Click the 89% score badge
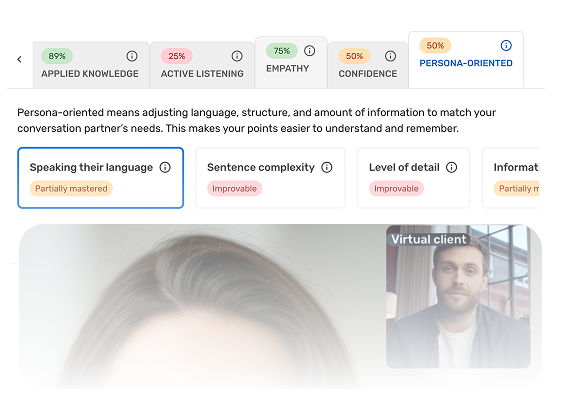 57,56
